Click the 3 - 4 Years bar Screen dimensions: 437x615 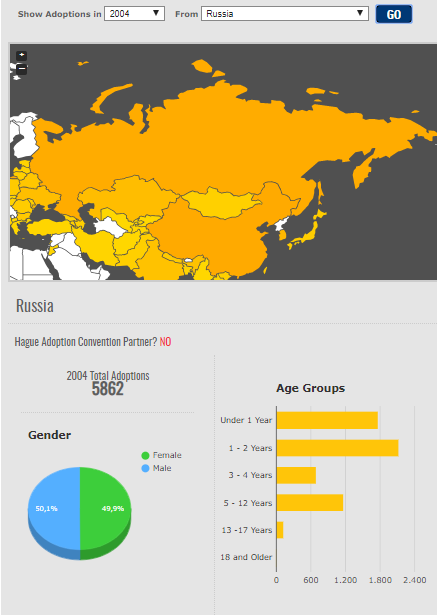[296, 475]
